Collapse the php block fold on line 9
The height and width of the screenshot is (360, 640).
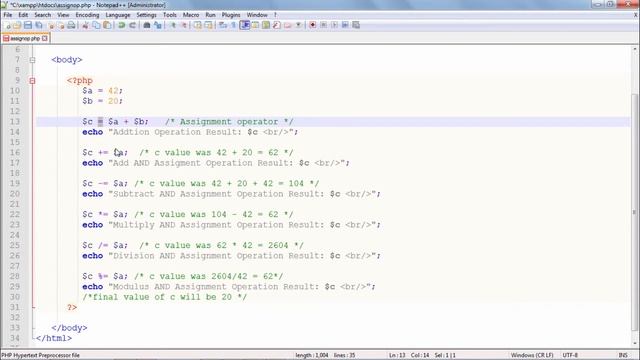[33, 81]
